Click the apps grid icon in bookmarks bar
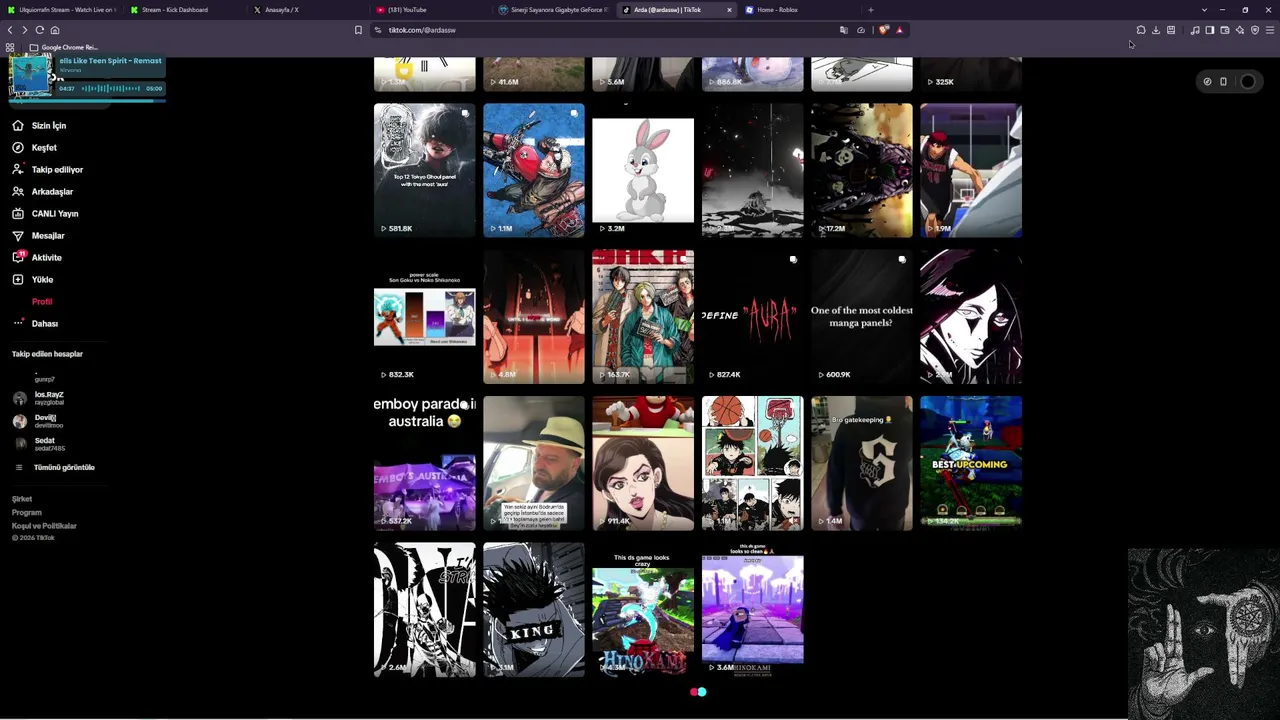Image resolution: width=1280 pixels, height=720 pixels. pos(10,47)
